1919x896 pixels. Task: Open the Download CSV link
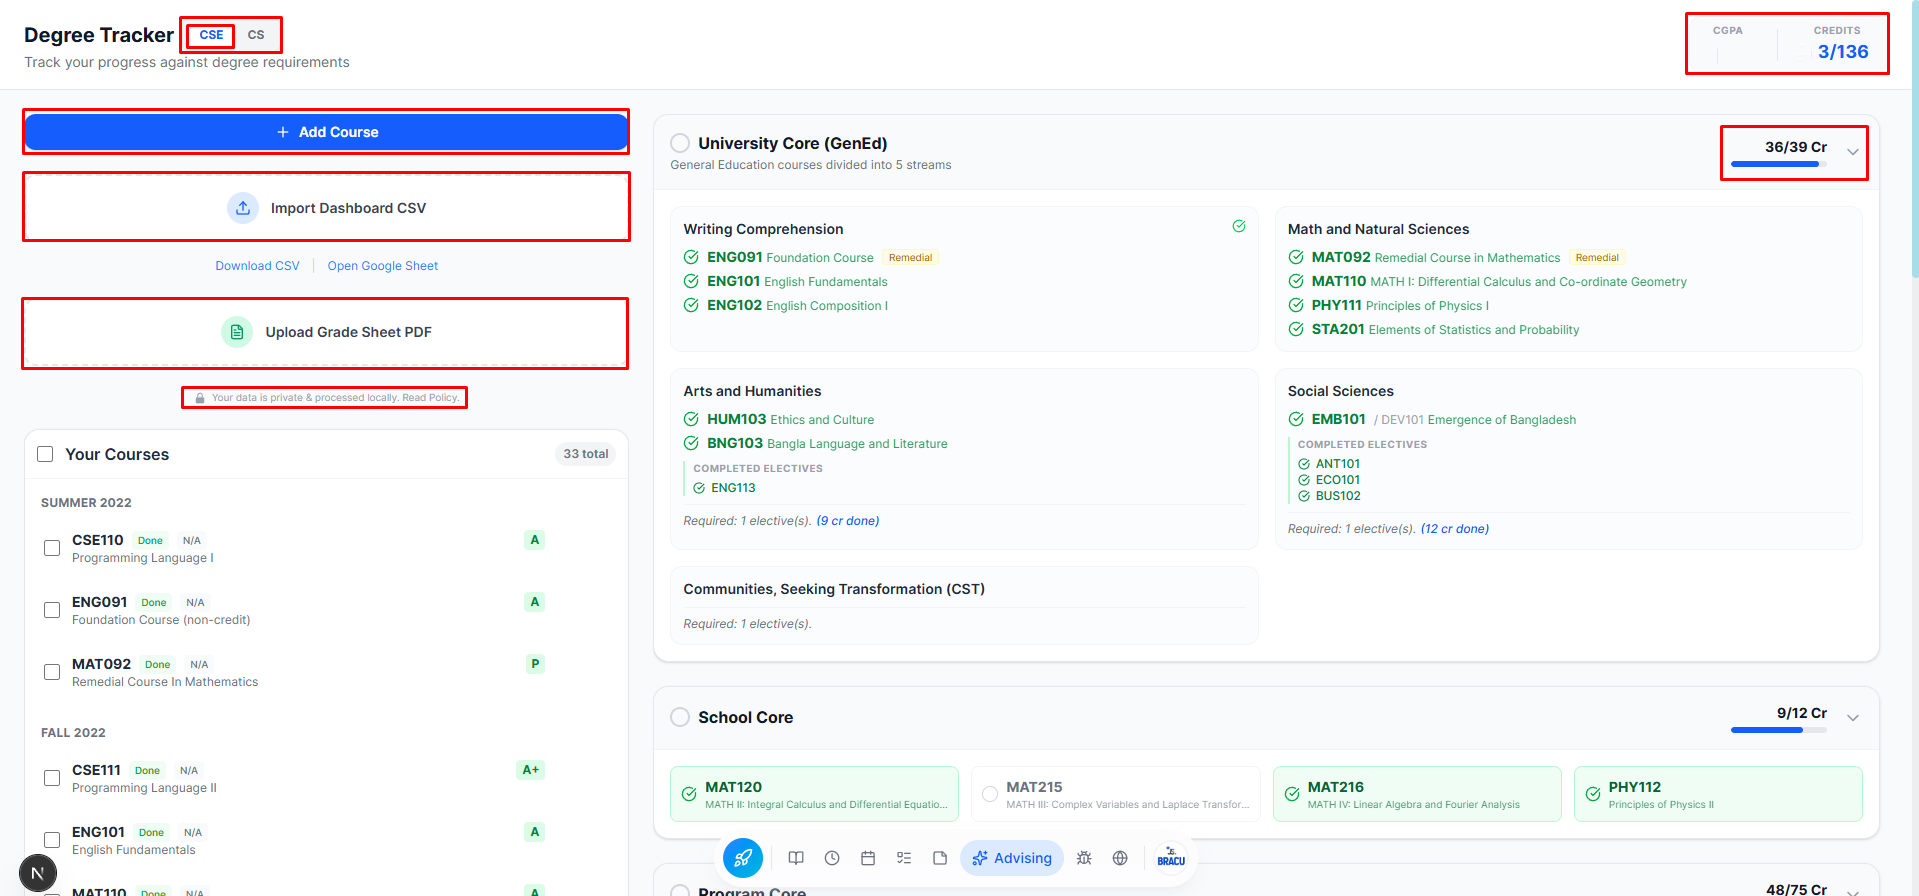click(257, 266)
